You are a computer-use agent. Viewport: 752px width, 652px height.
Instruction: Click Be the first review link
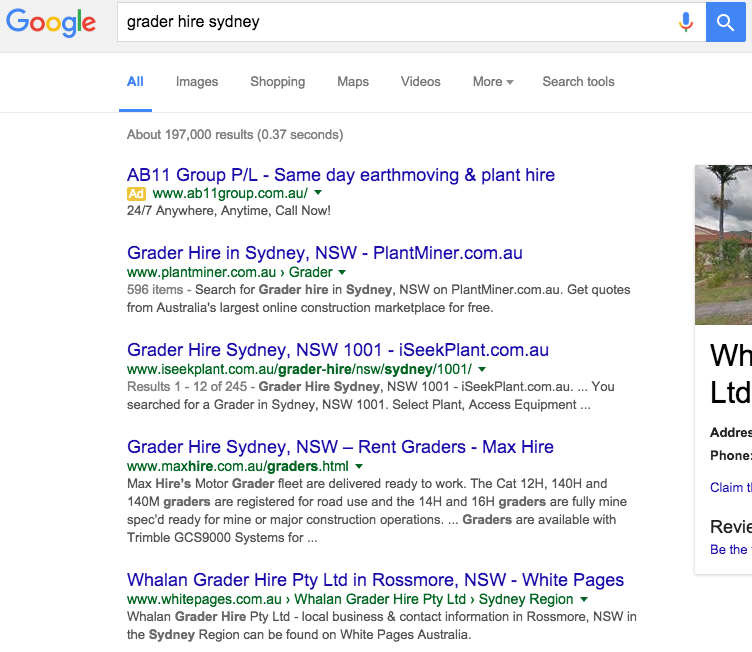point(731,549)
